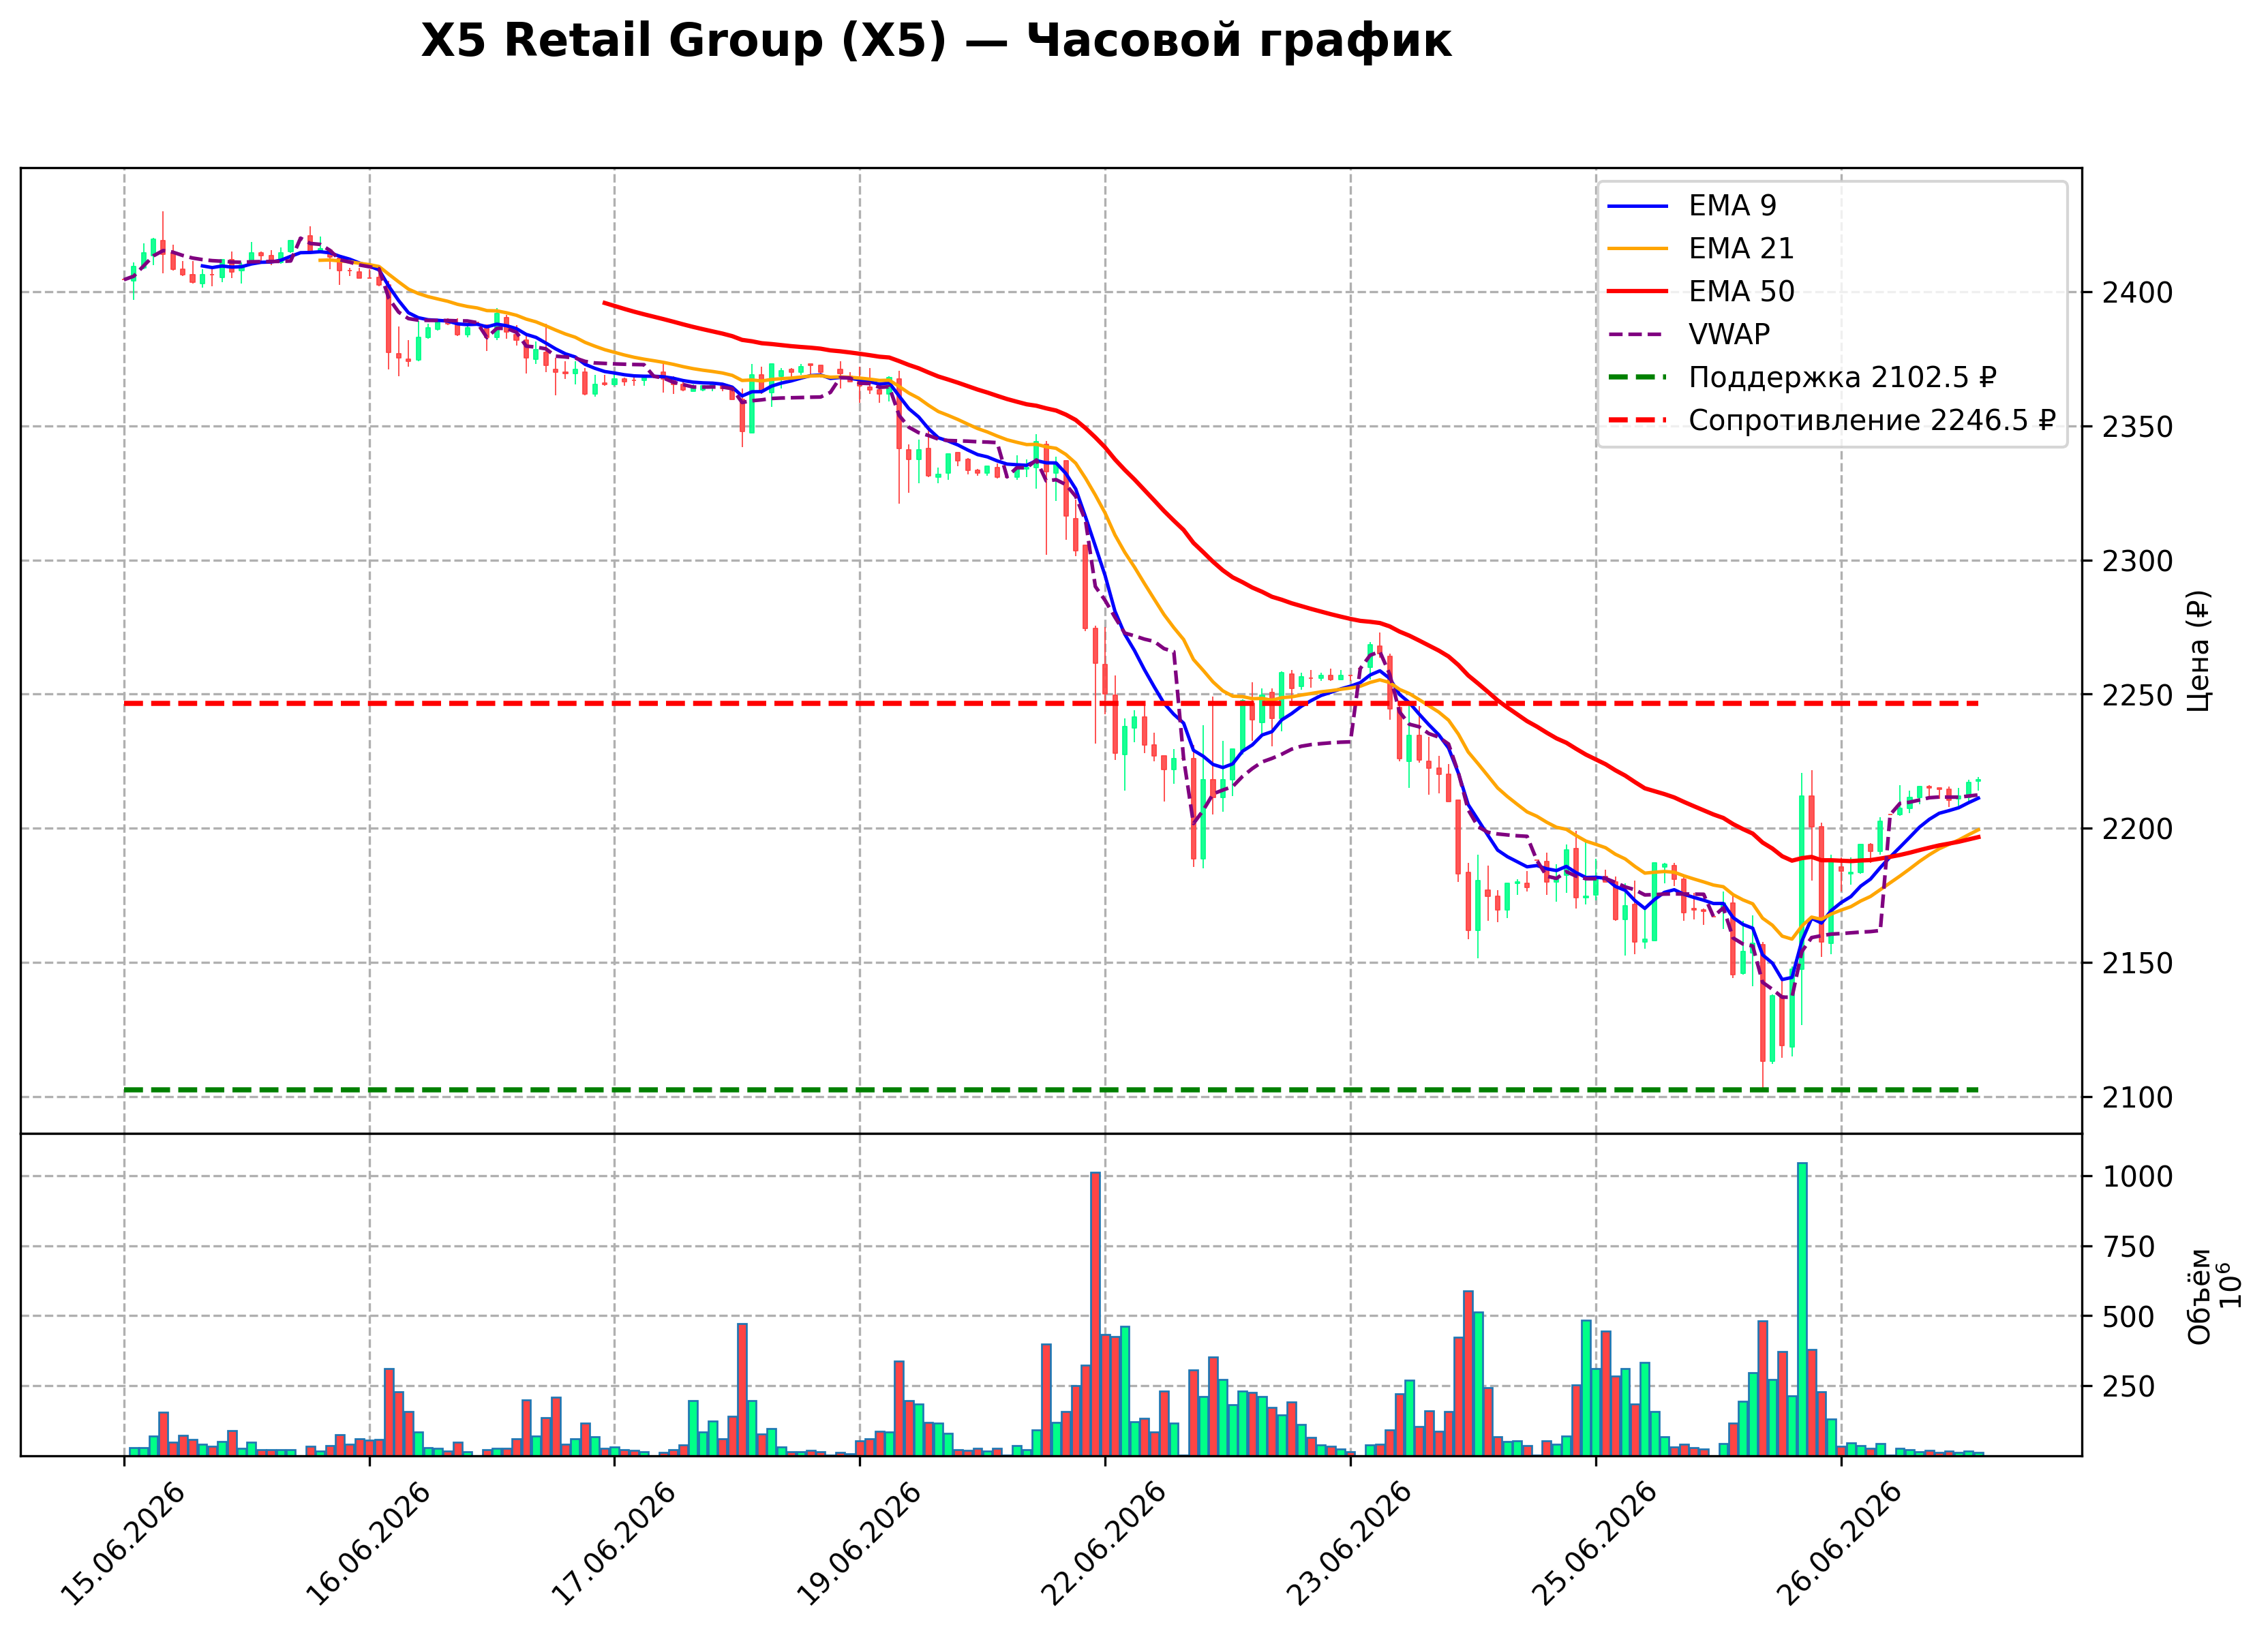
Task: Click the 750 volume axis label
Action: click(x=2128, y=1247)
